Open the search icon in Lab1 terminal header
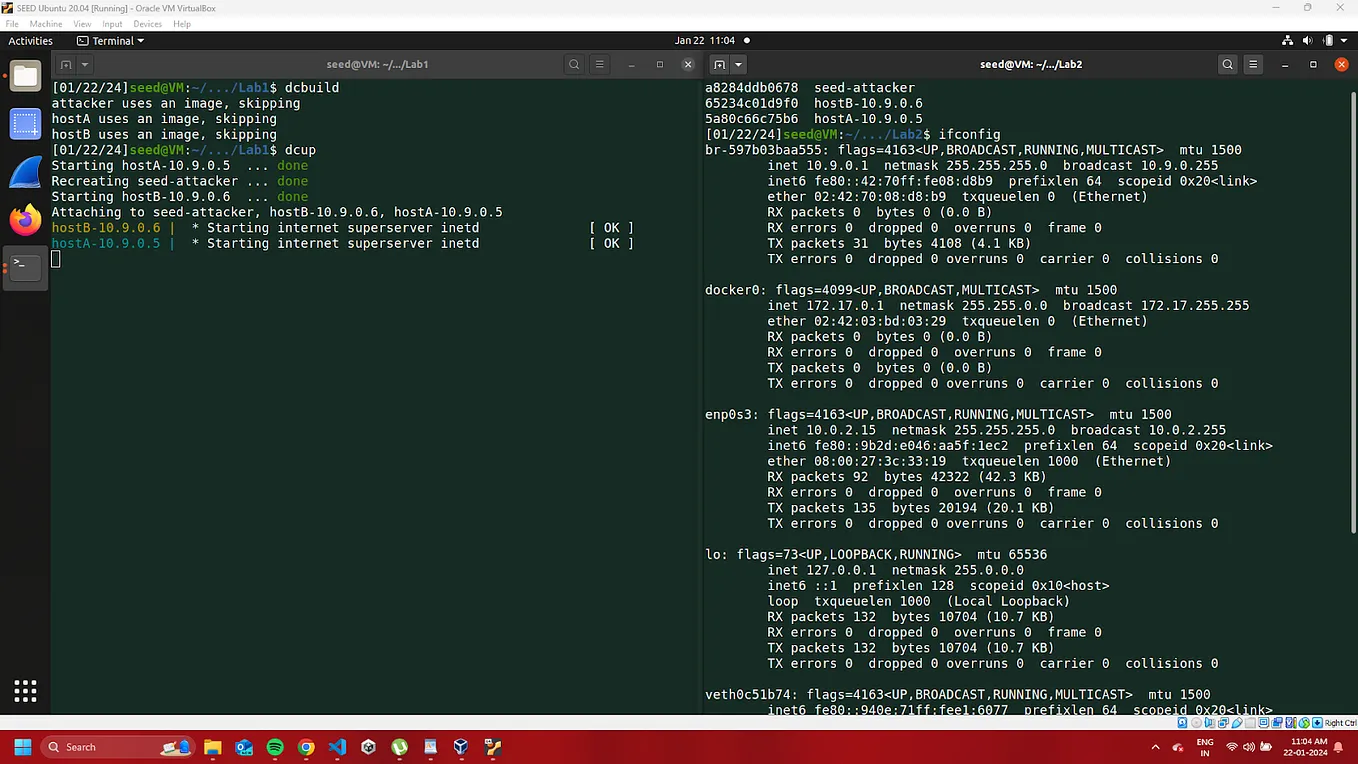This screenshot has width=1358, height=764. 573,63
